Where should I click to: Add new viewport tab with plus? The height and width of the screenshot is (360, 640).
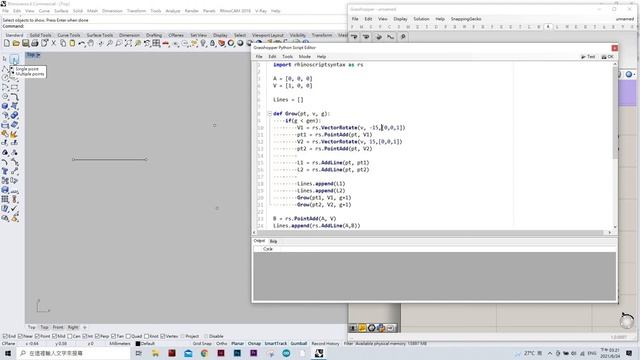[x=85, y=327]
